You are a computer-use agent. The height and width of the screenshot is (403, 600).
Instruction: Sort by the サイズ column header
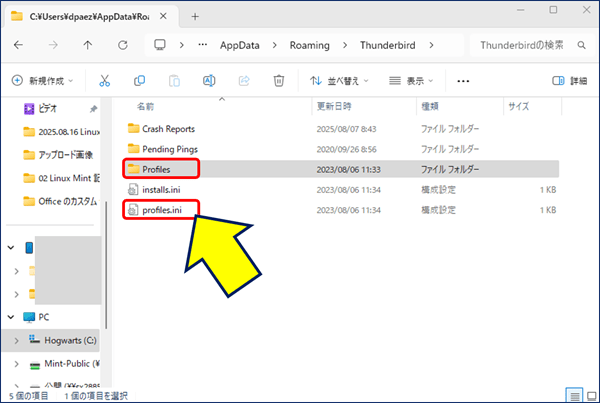tap(518, 106)
